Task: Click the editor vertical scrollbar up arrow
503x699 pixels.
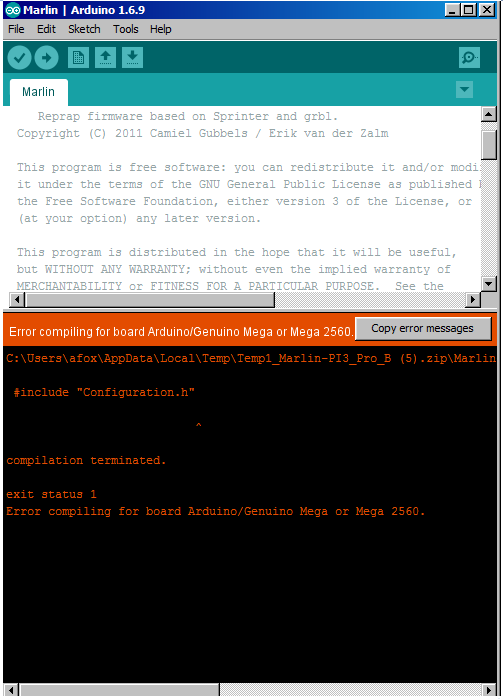Action: tap(489, 115)
